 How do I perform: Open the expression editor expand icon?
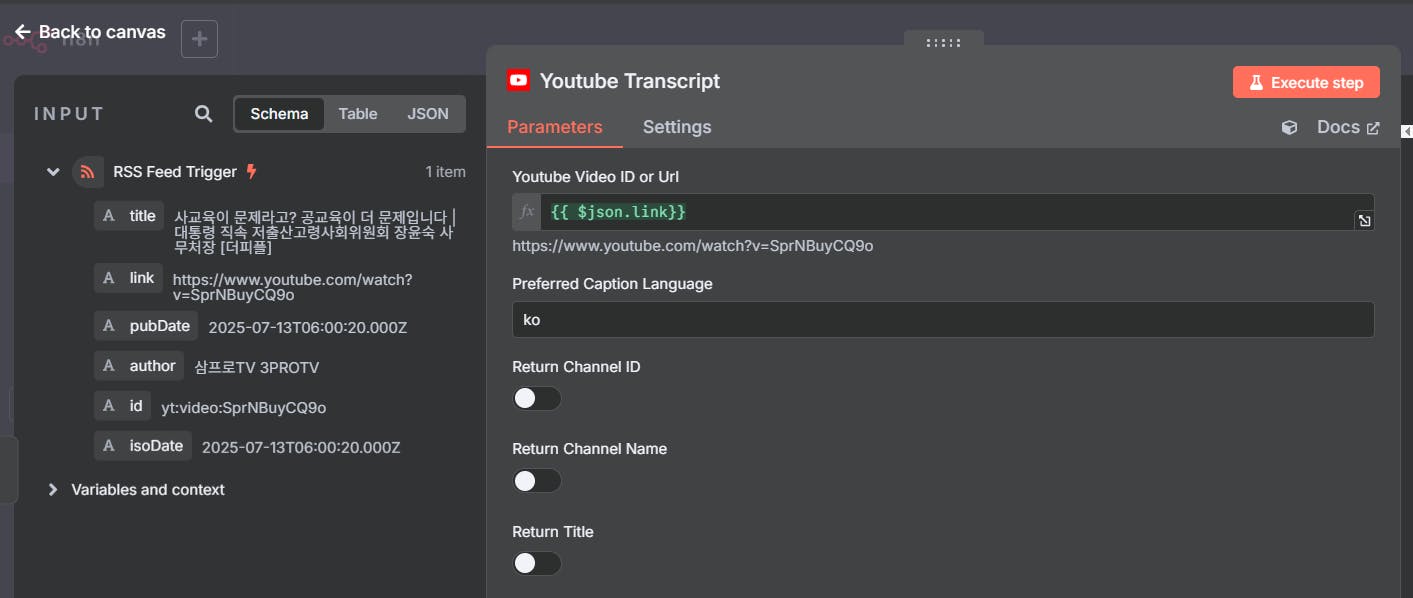pyautogui.click(x=1364, y=221)
